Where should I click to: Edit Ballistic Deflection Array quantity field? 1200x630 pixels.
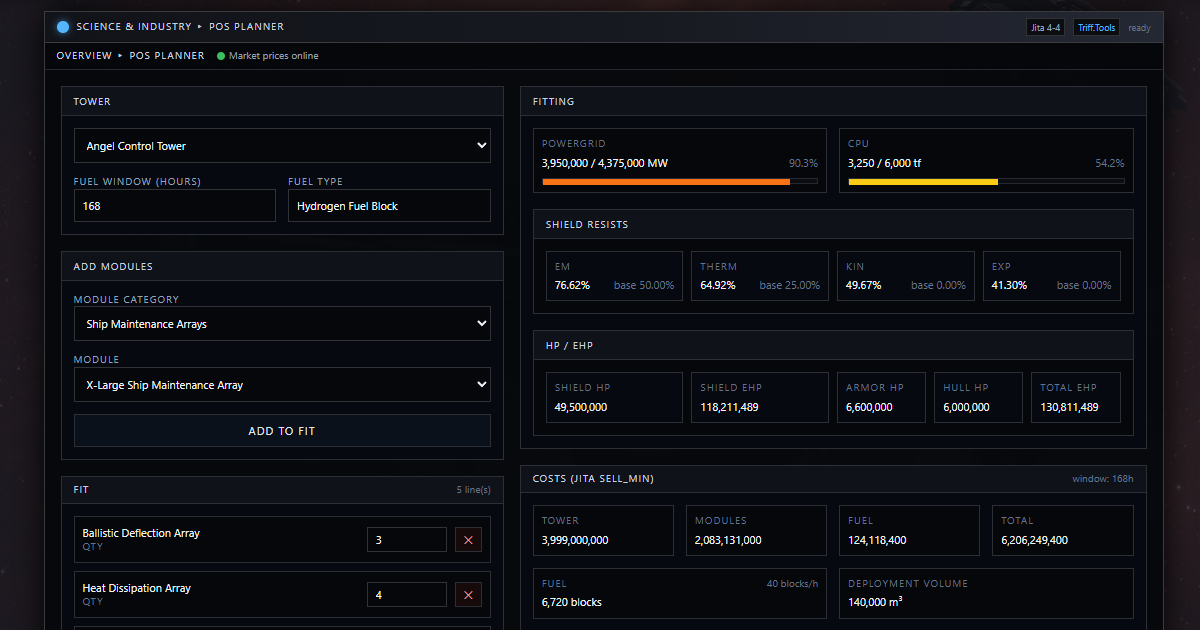click(x=407, y=540)
